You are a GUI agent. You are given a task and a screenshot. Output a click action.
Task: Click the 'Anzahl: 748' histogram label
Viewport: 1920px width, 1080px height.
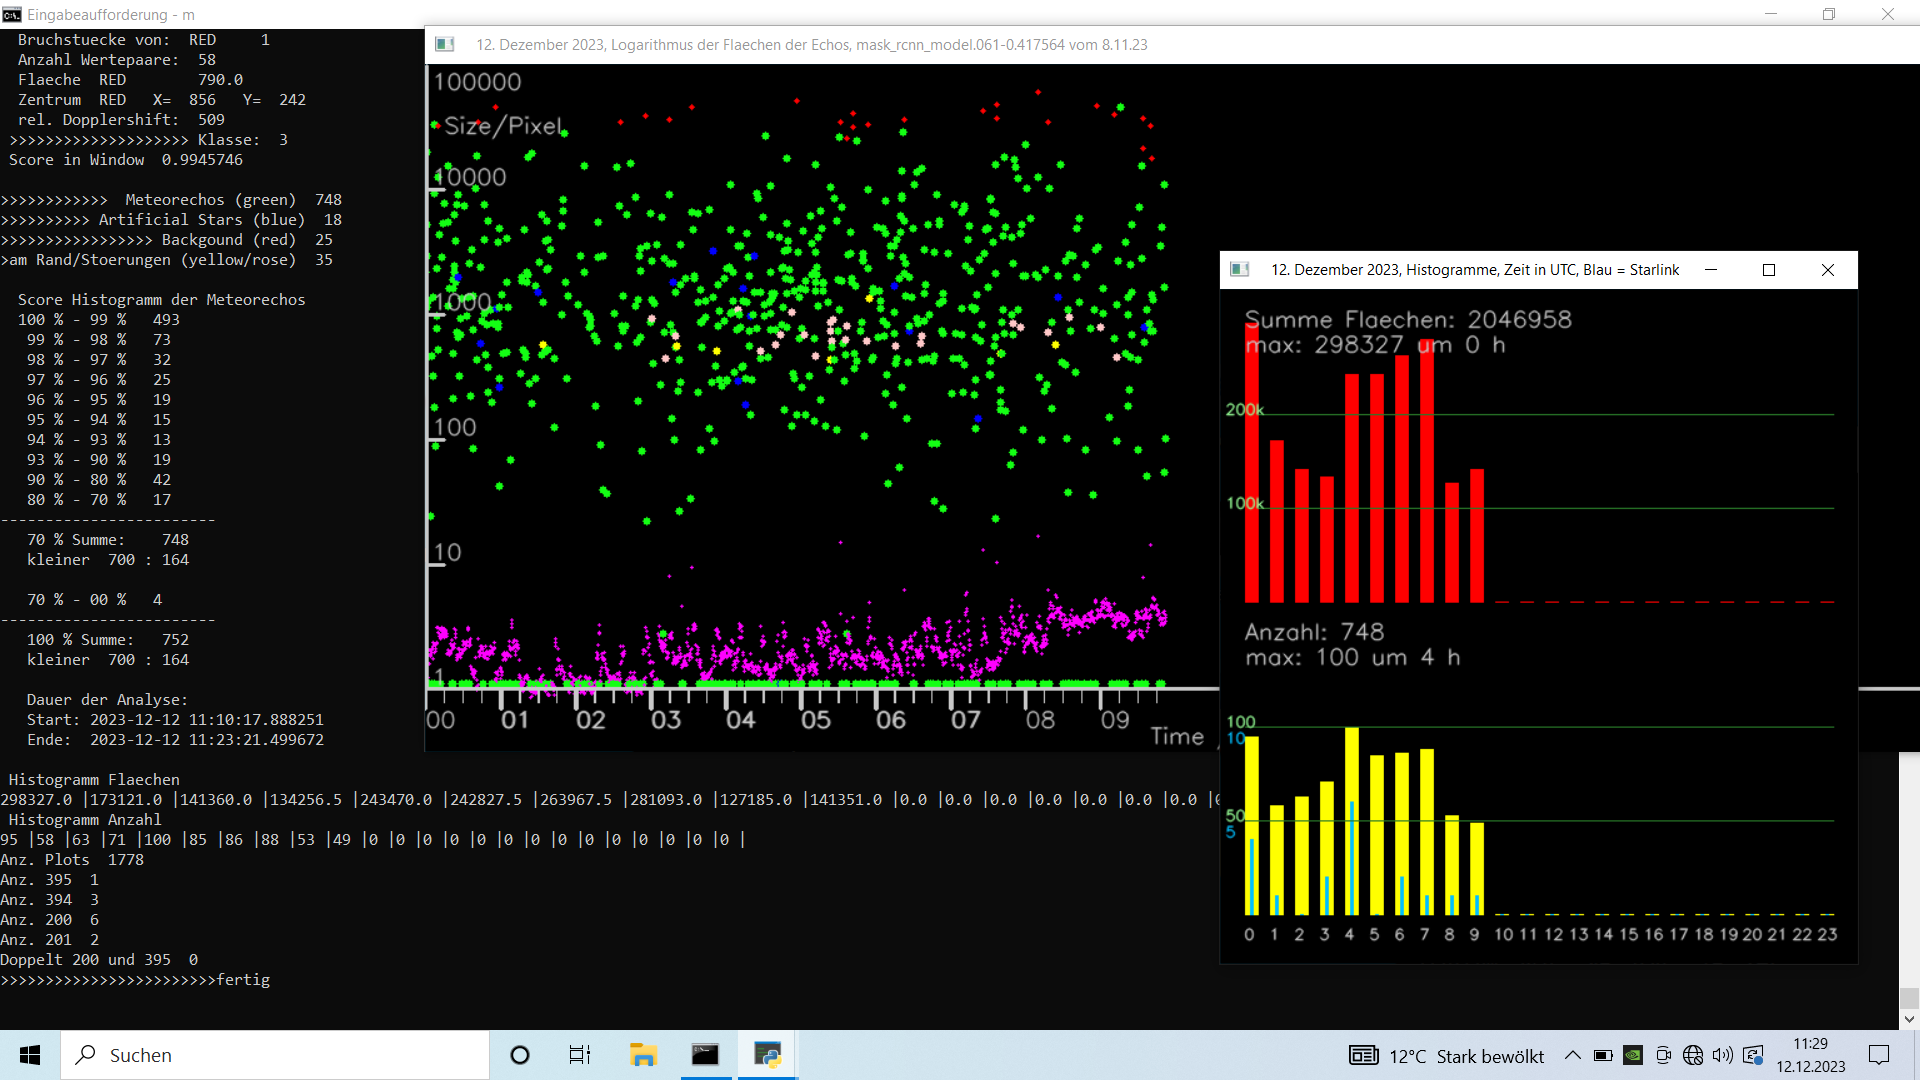pyautogui.click(x=1314, y=632)
